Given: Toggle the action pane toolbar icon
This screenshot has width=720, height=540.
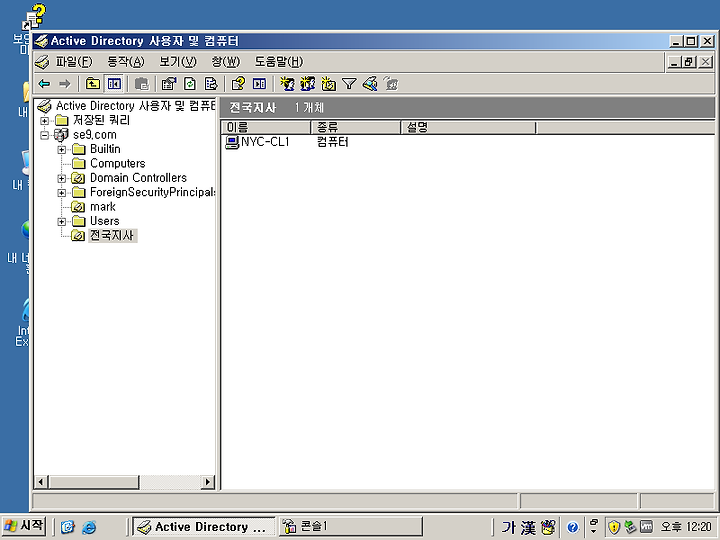Looking at the screenshot, I should (259, 84).
